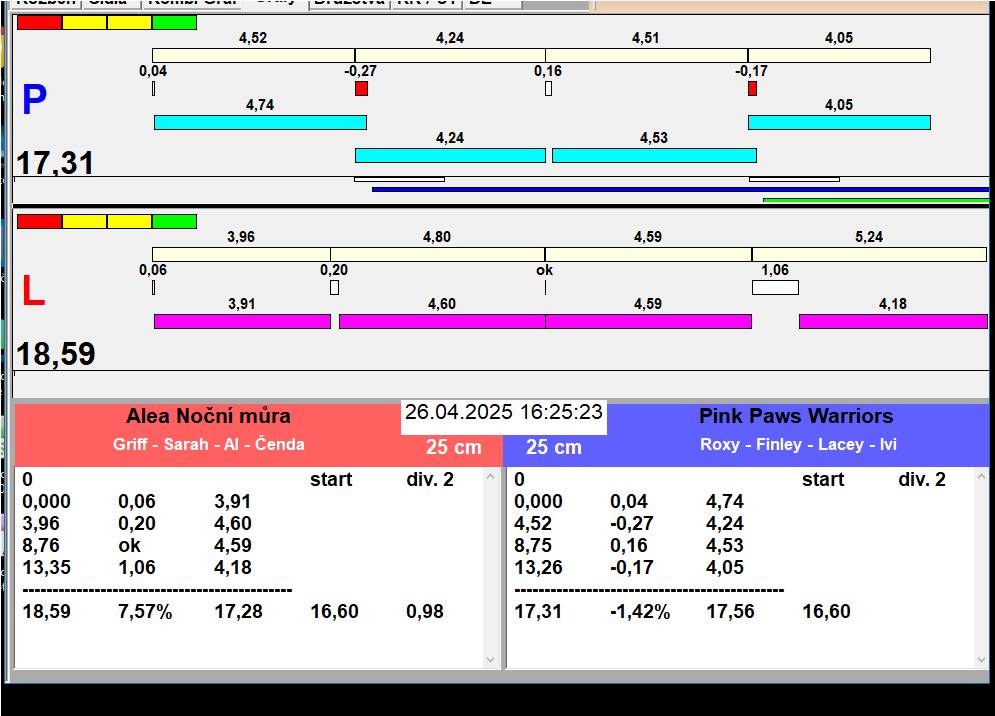Click the cyan 4,05 dog run bar

click(x=839, y=123)
